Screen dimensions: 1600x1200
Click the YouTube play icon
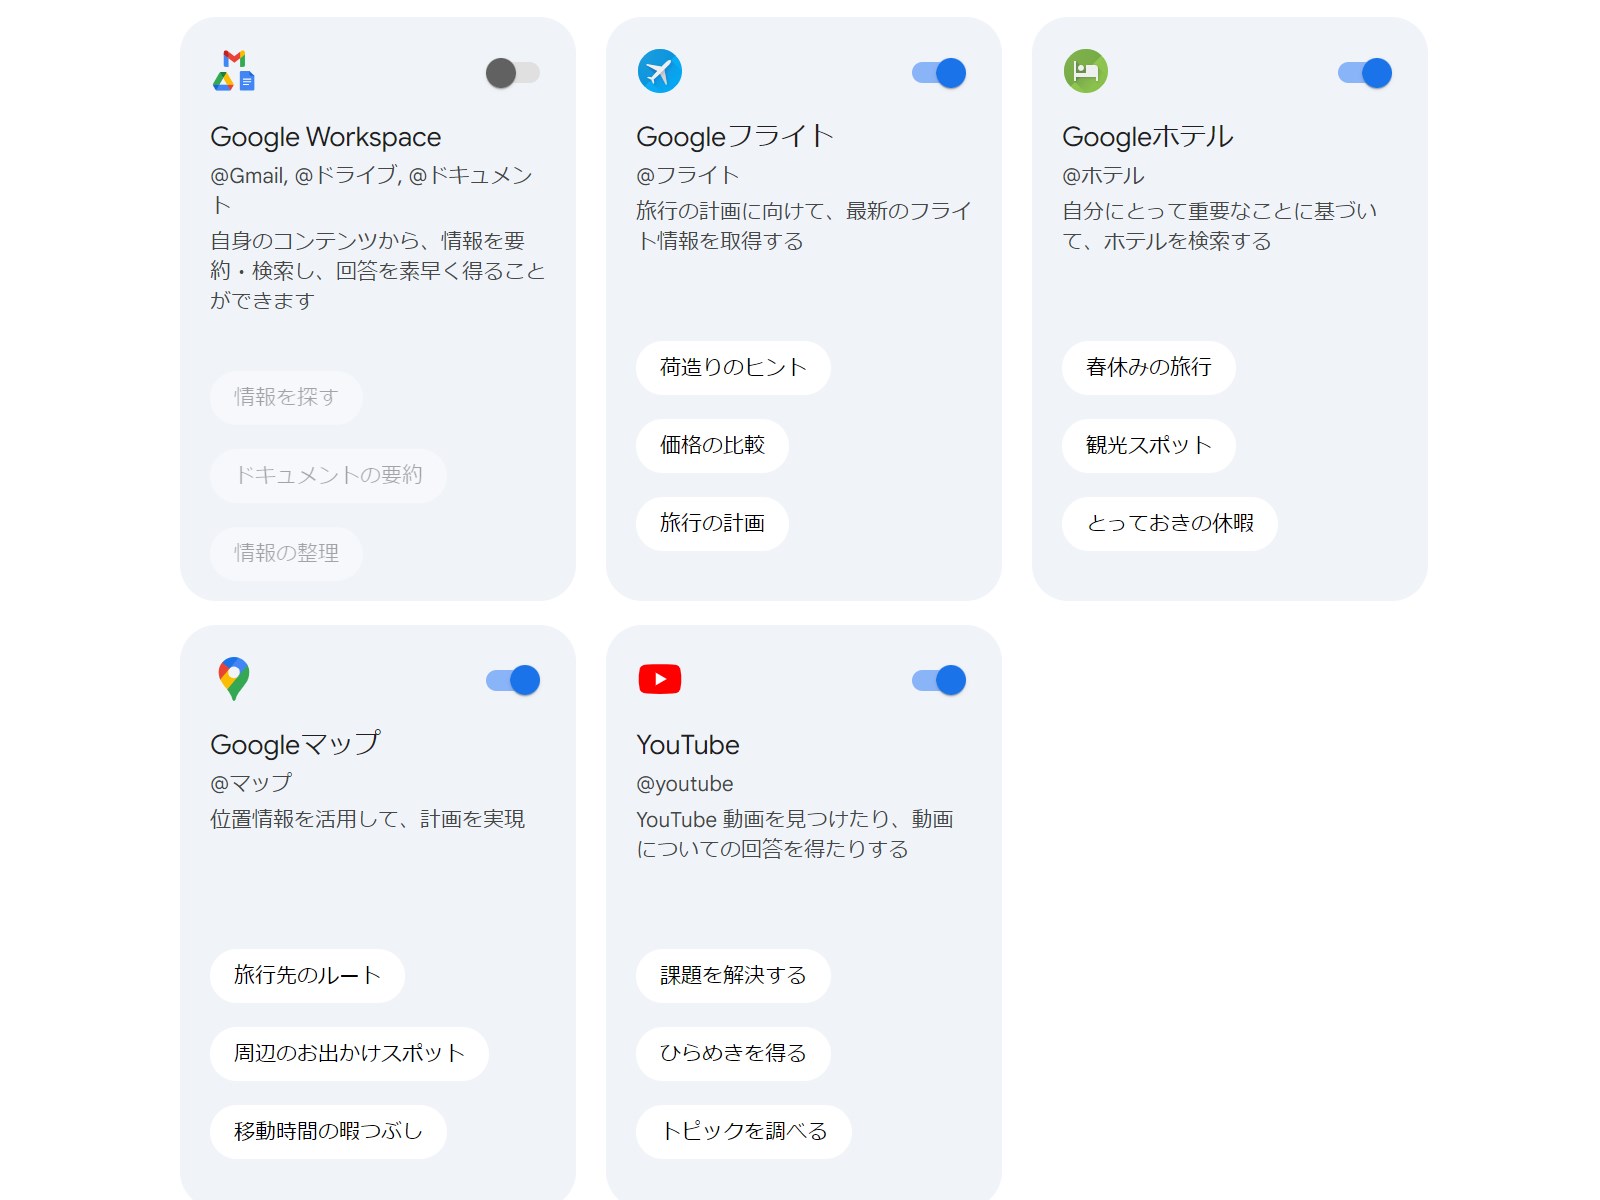pos(660,679)
